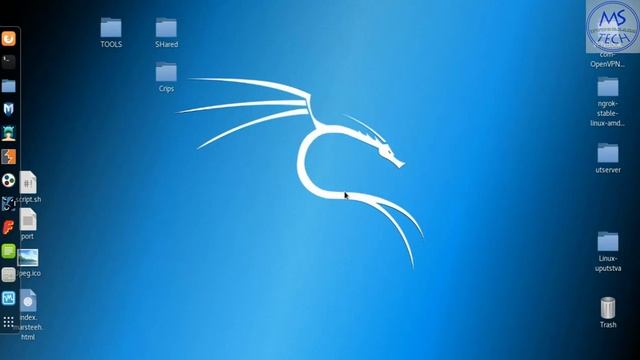
Task: Select the index html file icon
Action: click(x=28, y=300)
